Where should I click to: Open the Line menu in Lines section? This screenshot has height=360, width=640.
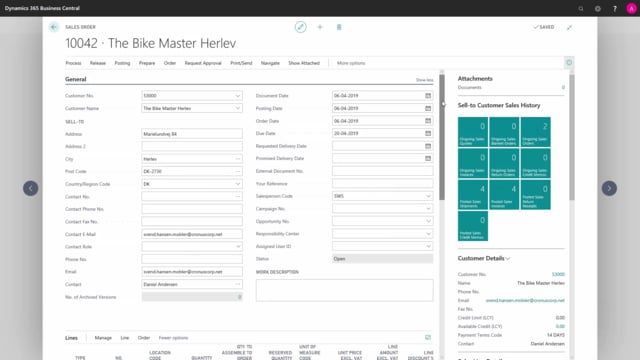[125, 338]
